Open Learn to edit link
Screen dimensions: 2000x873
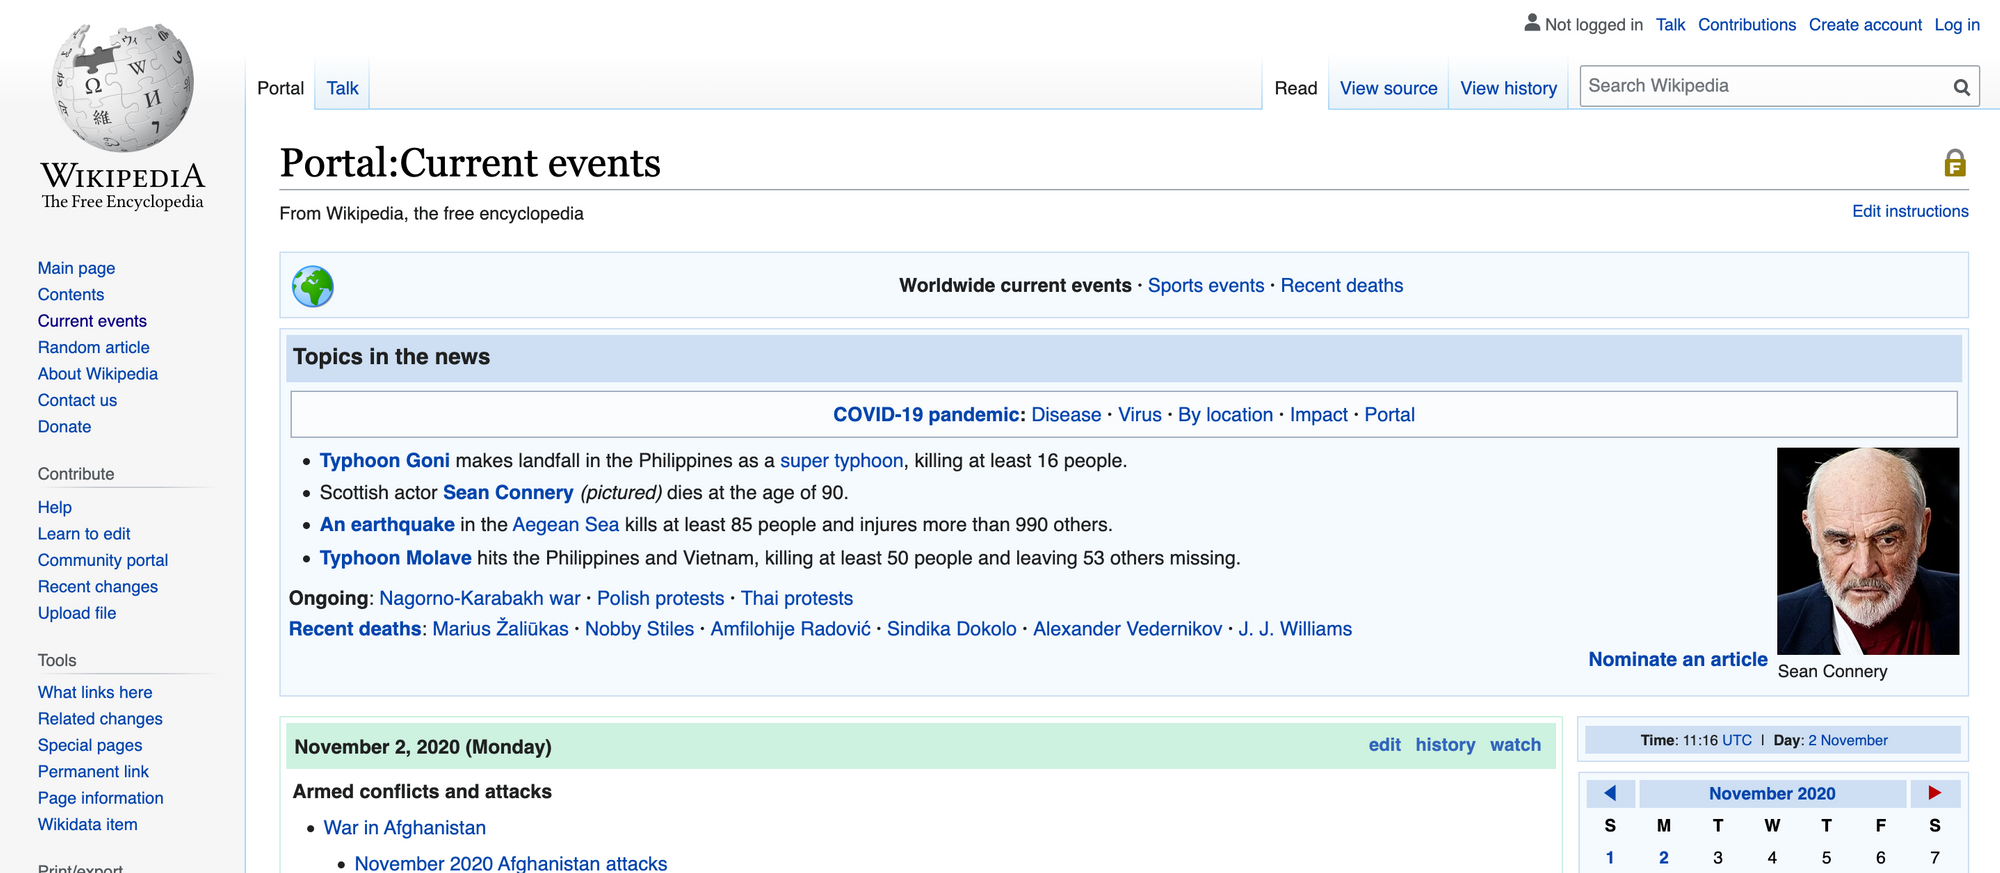84,533
